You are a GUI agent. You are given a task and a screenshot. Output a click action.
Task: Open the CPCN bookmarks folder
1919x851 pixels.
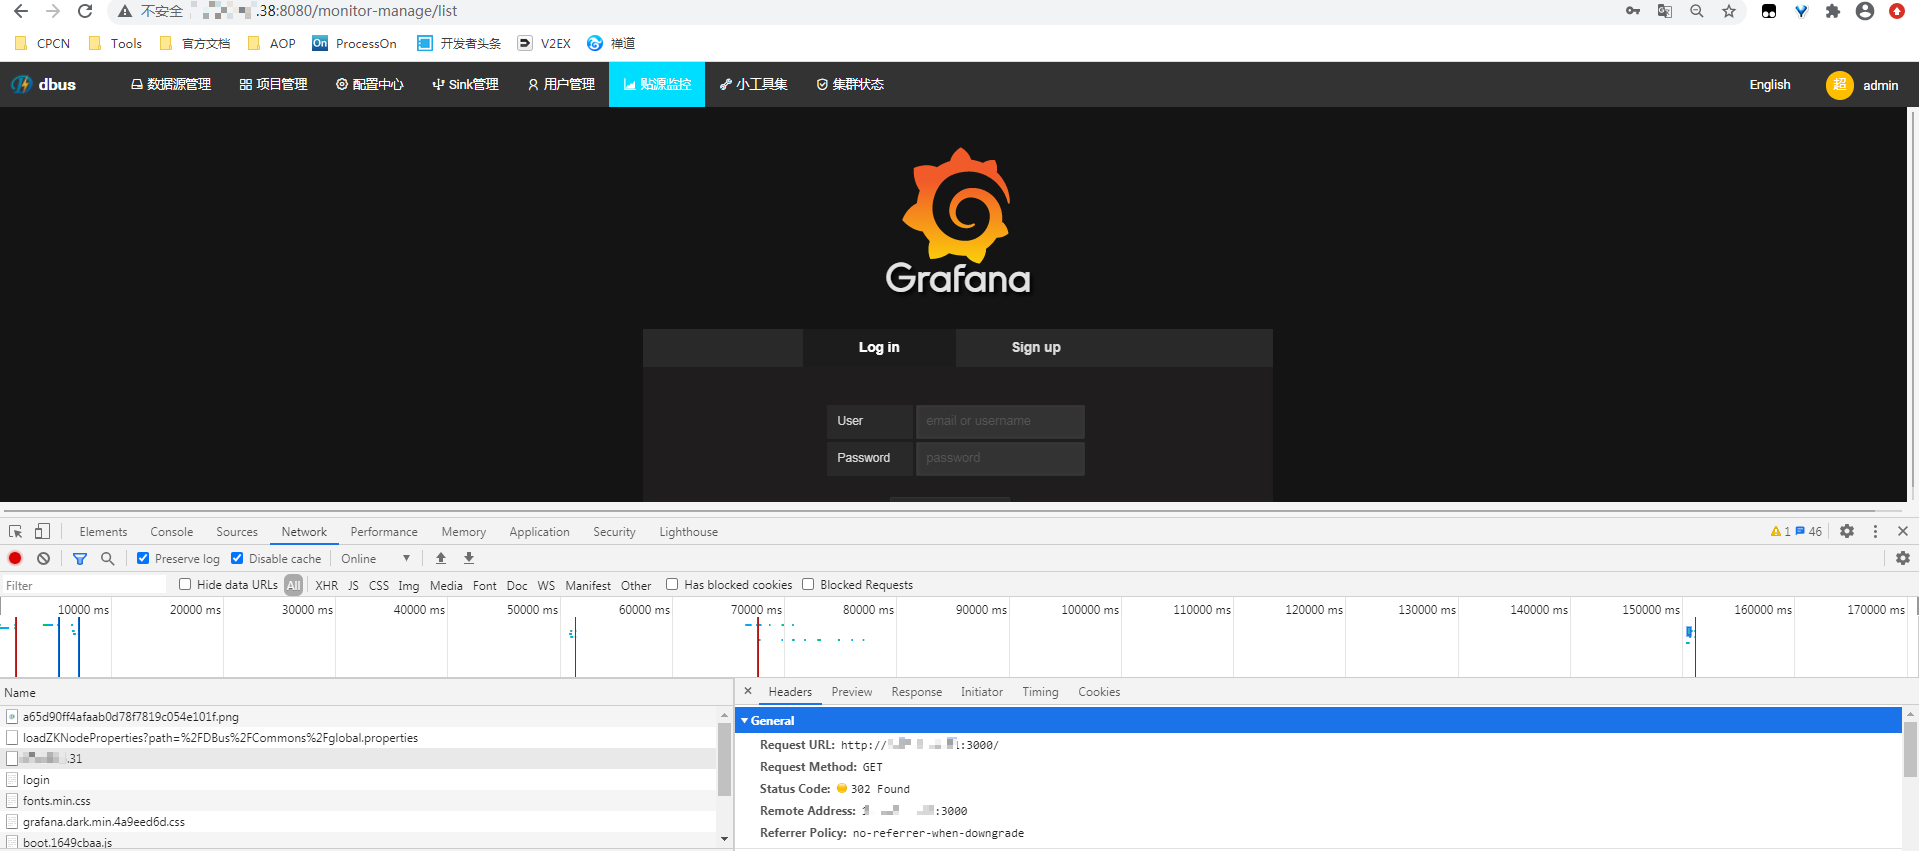(42, 43)
